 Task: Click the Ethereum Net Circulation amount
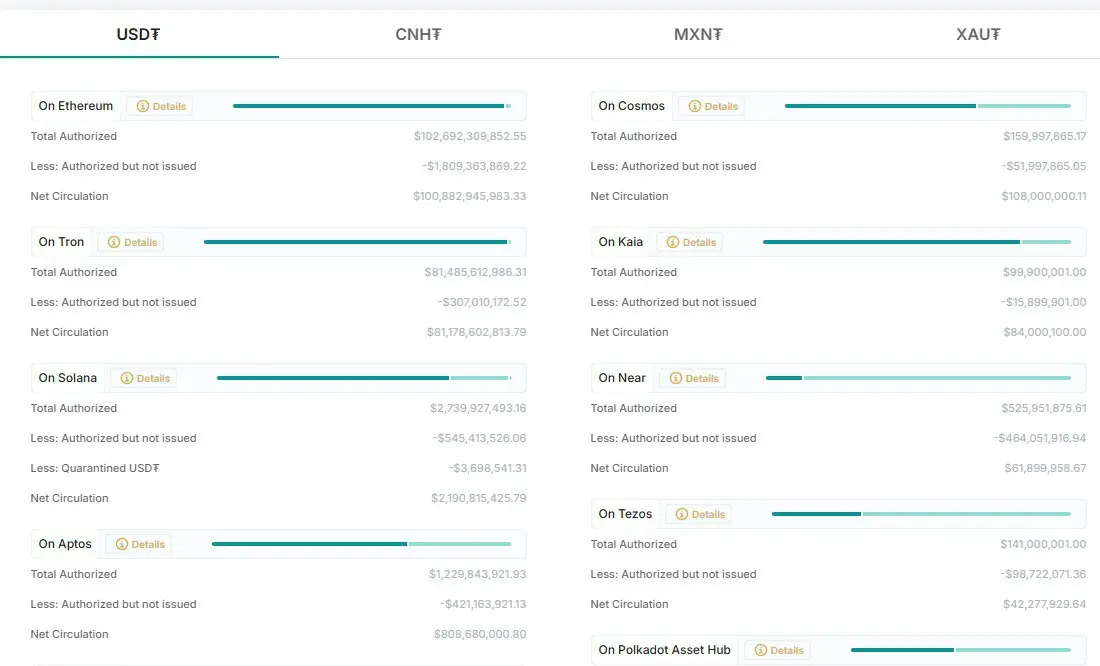point(469,196)
